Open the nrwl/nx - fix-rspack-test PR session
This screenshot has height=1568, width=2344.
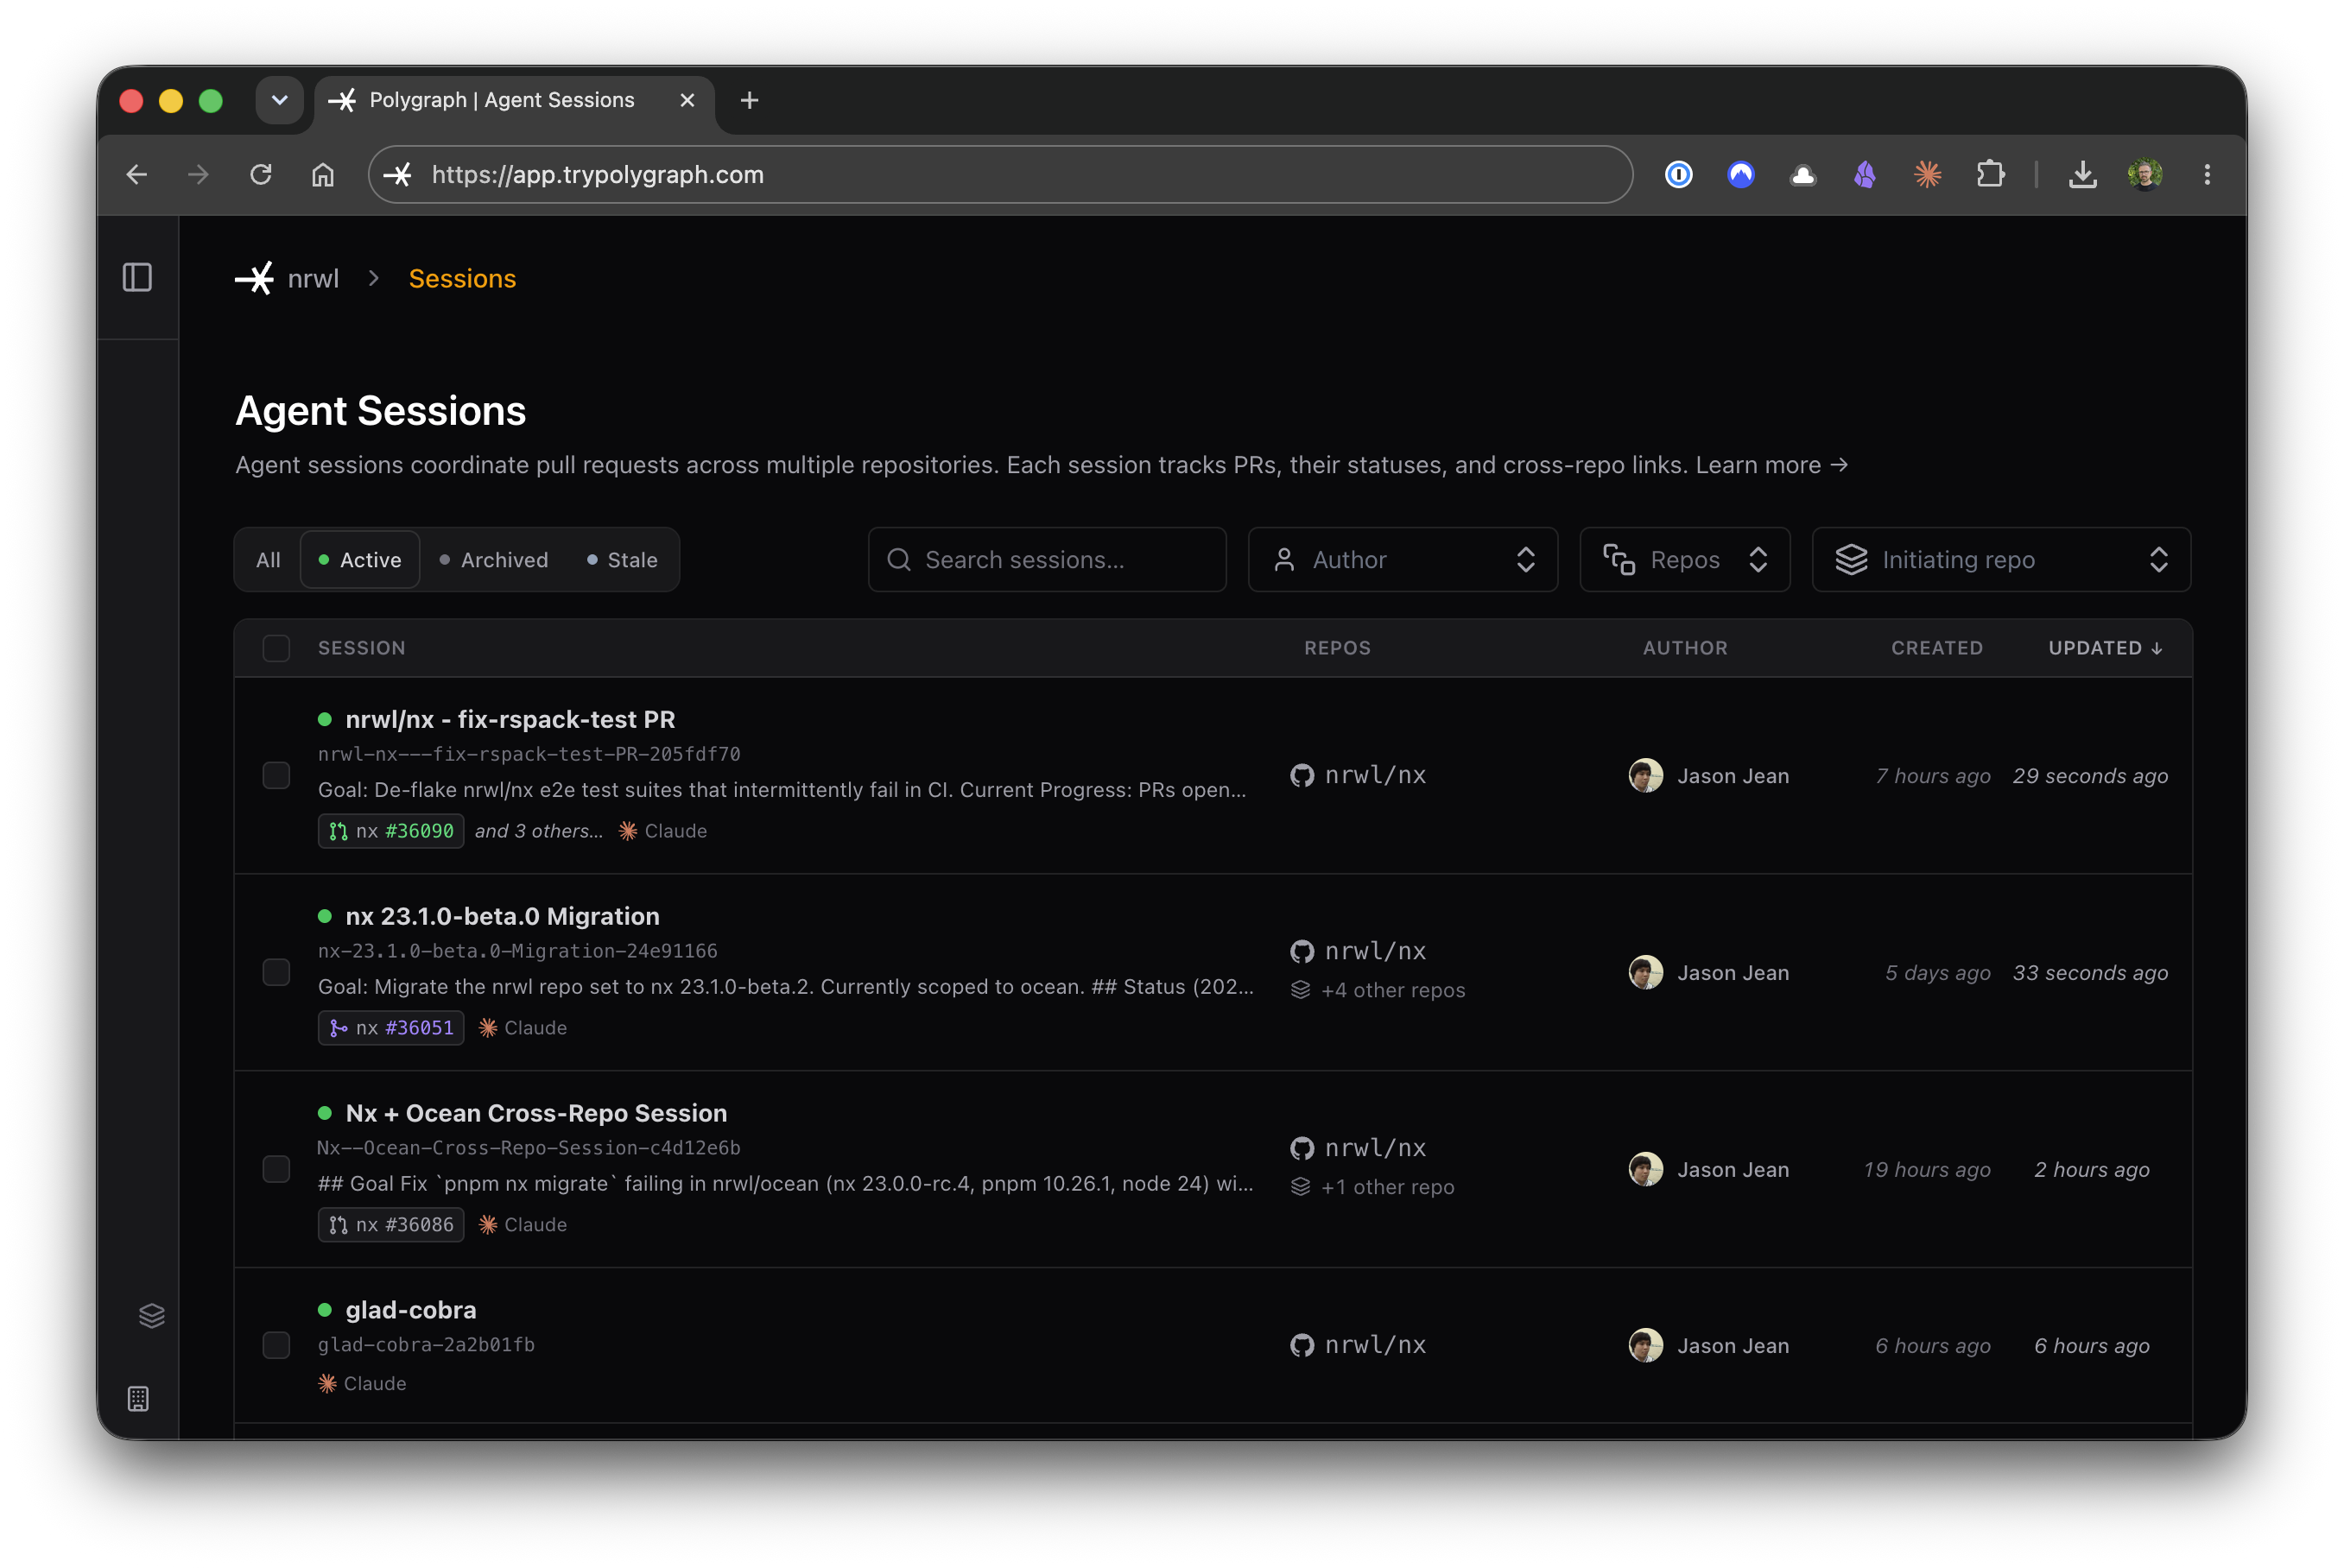[x=510, y=719]
